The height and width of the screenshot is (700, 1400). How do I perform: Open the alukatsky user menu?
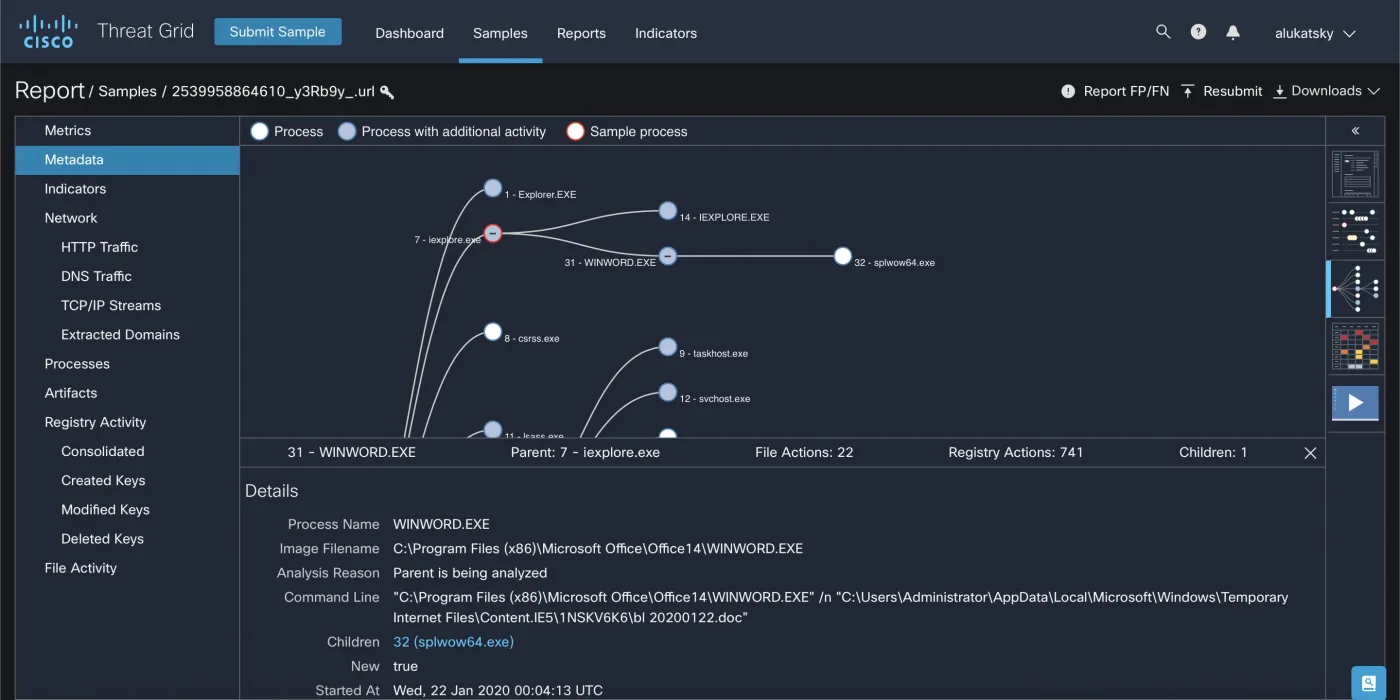(1315, 33)
